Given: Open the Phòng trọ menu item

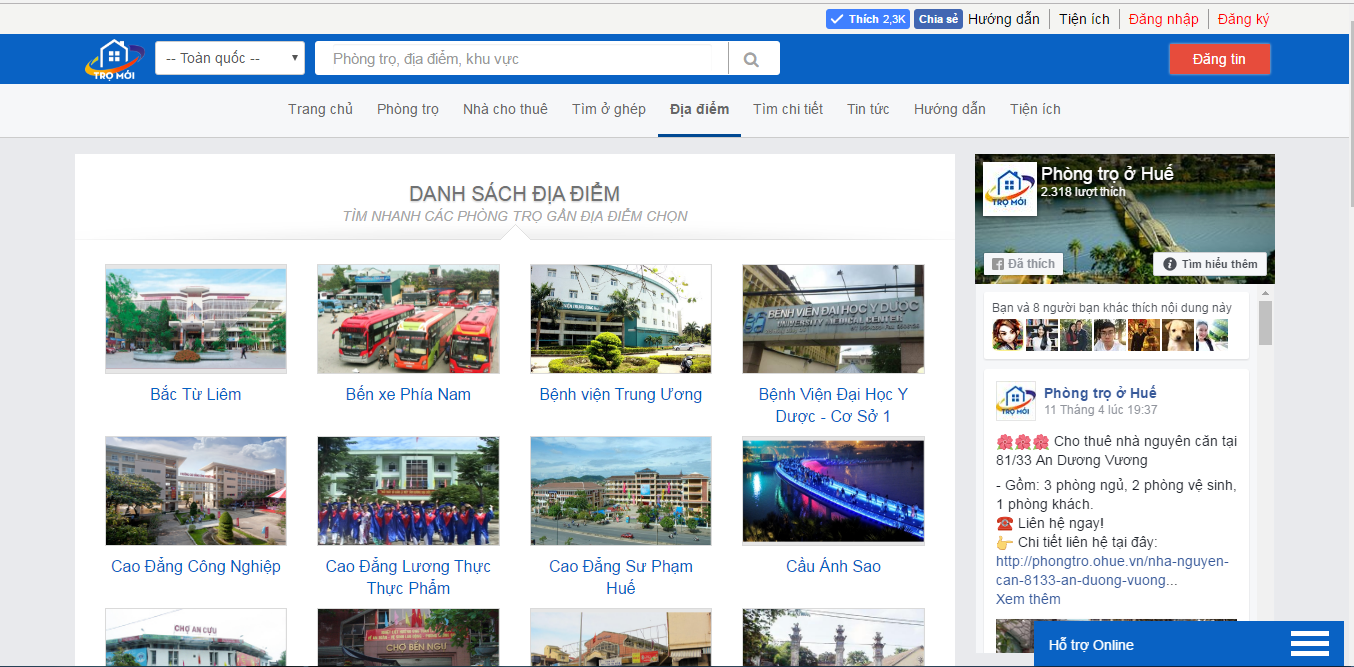Looking at the screenshot, I should click(x=408, y=109).
